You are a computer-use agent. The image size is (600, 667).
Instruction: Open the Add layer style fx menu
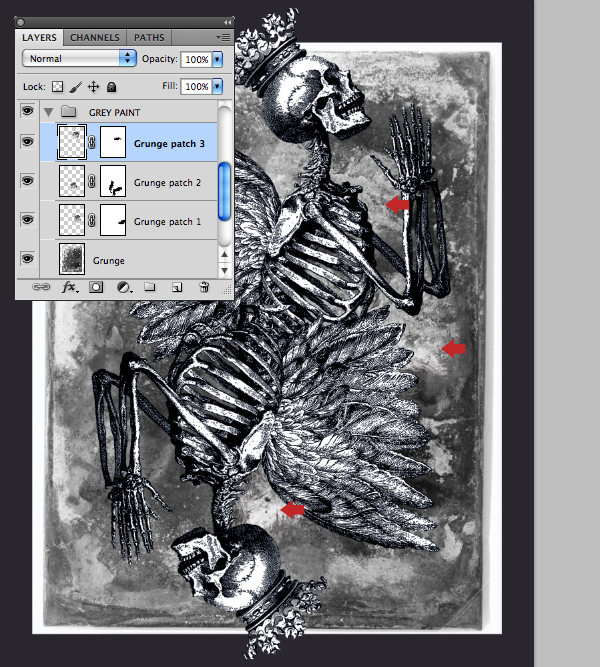[70, 288]
